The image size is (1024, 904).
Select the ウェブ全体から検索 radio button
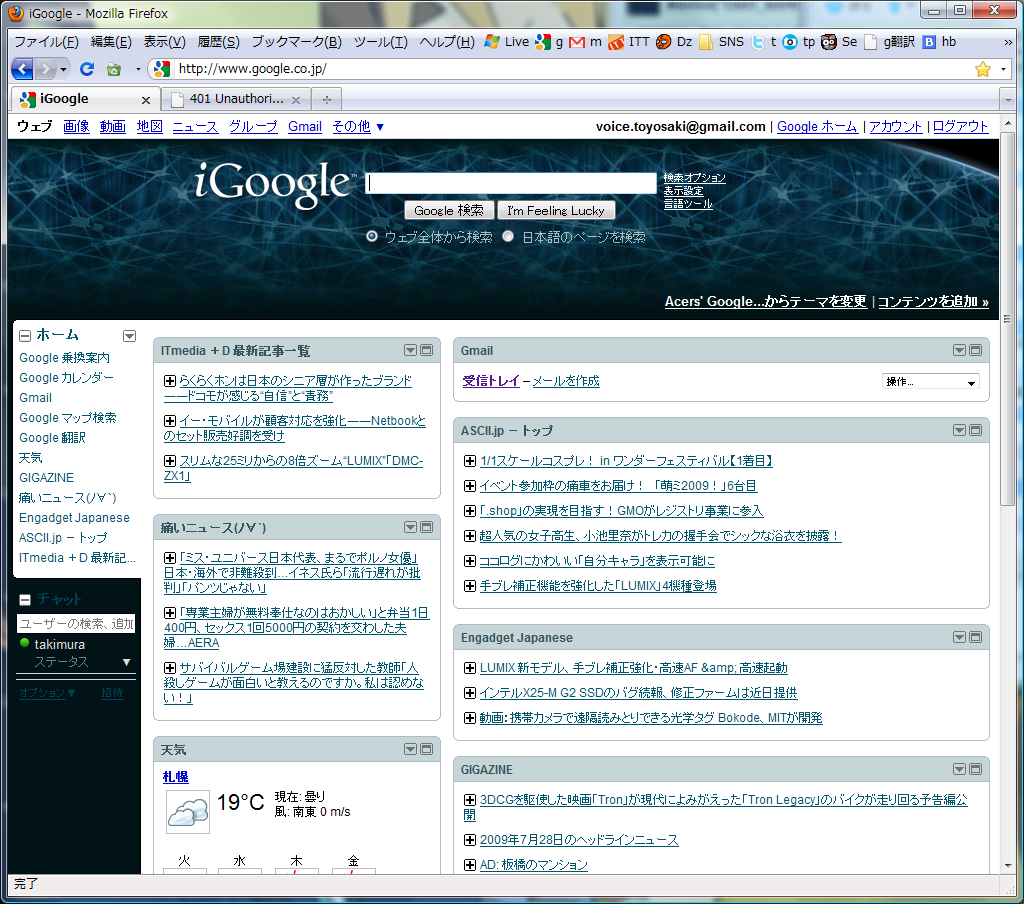(x=372, y=236)
